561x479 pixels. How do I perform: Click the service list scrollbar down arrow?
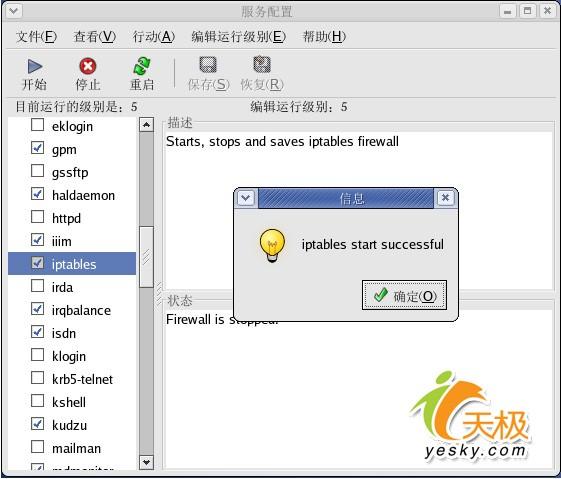coord(146,462)
